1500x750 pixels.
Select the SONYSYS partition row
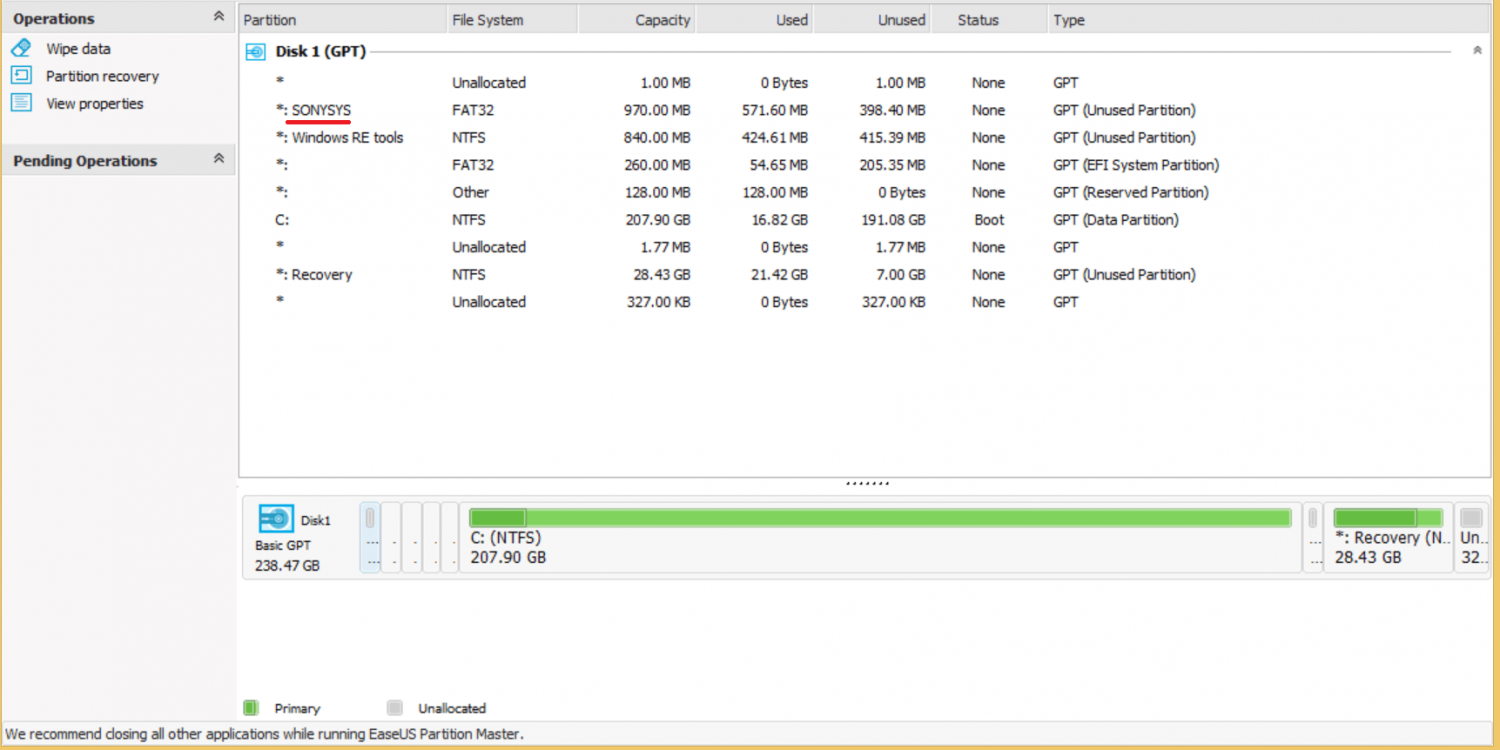(321, 110)
